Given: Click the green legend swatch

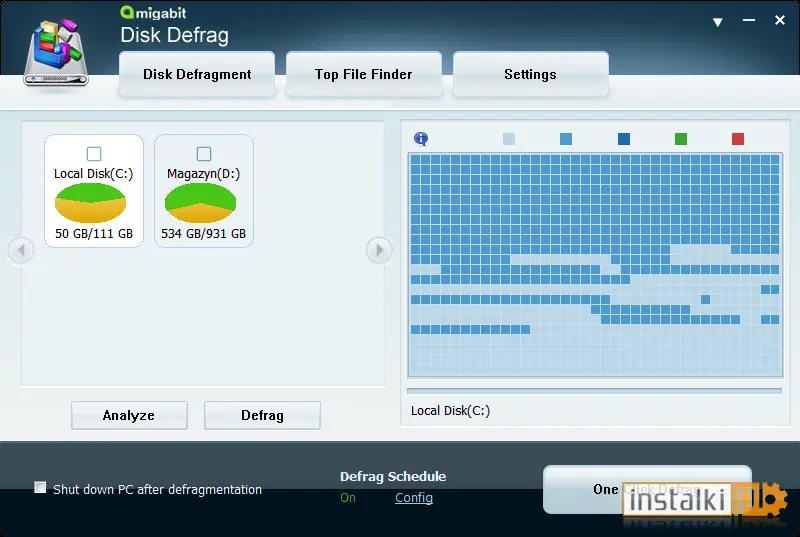Looking at the screenshot, I should click(x=681, y=139).
